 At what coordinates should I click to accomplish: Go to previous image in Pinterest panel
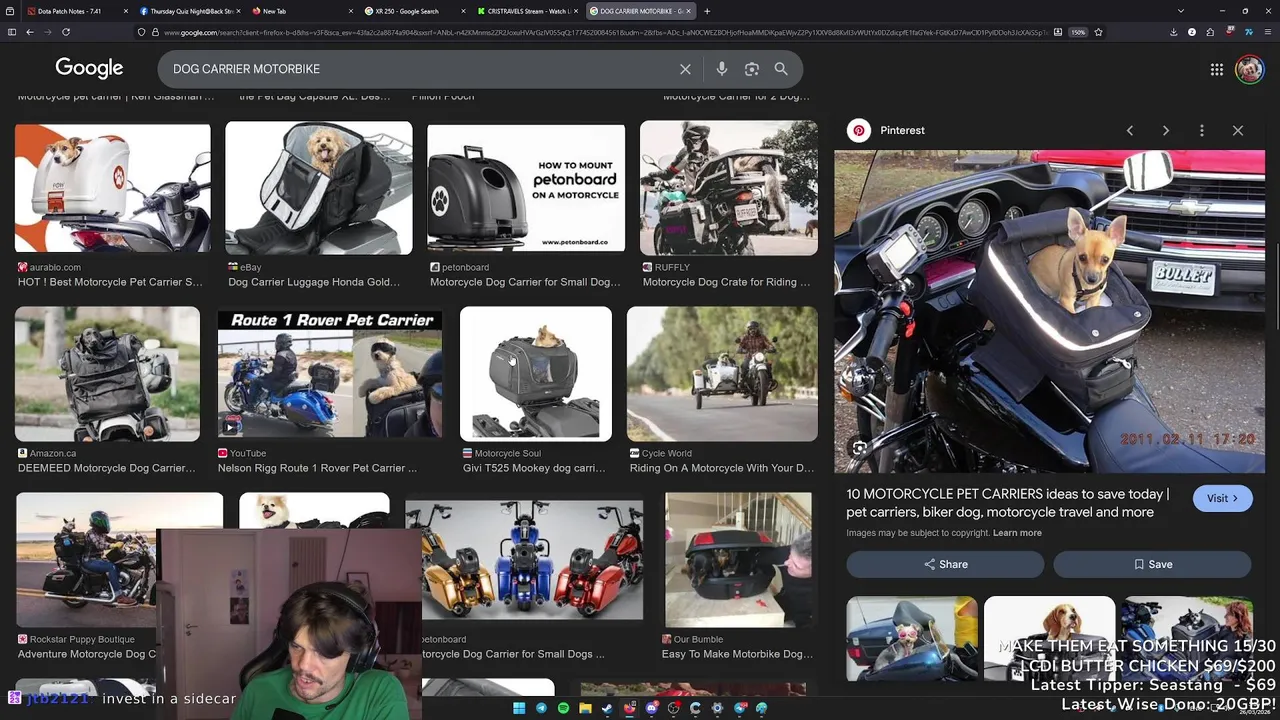[x=1130, y=131]
